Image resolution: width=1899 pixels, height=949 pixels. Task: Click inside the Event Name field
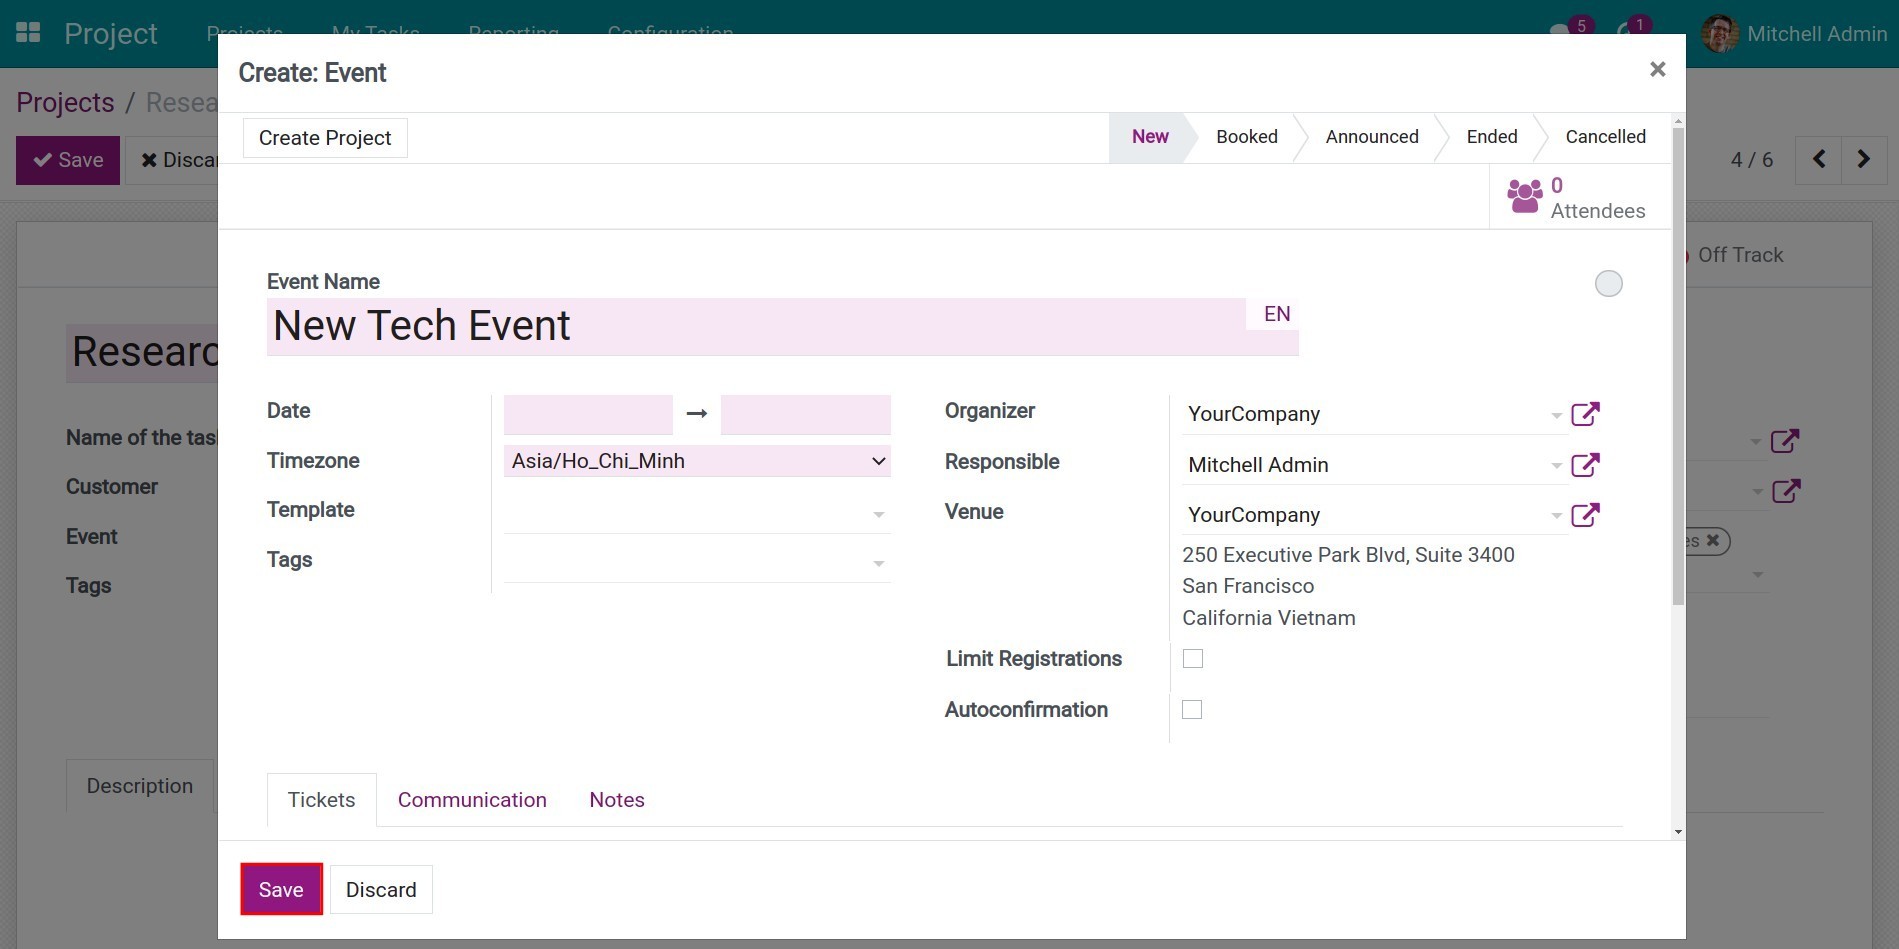coord(700,325)
